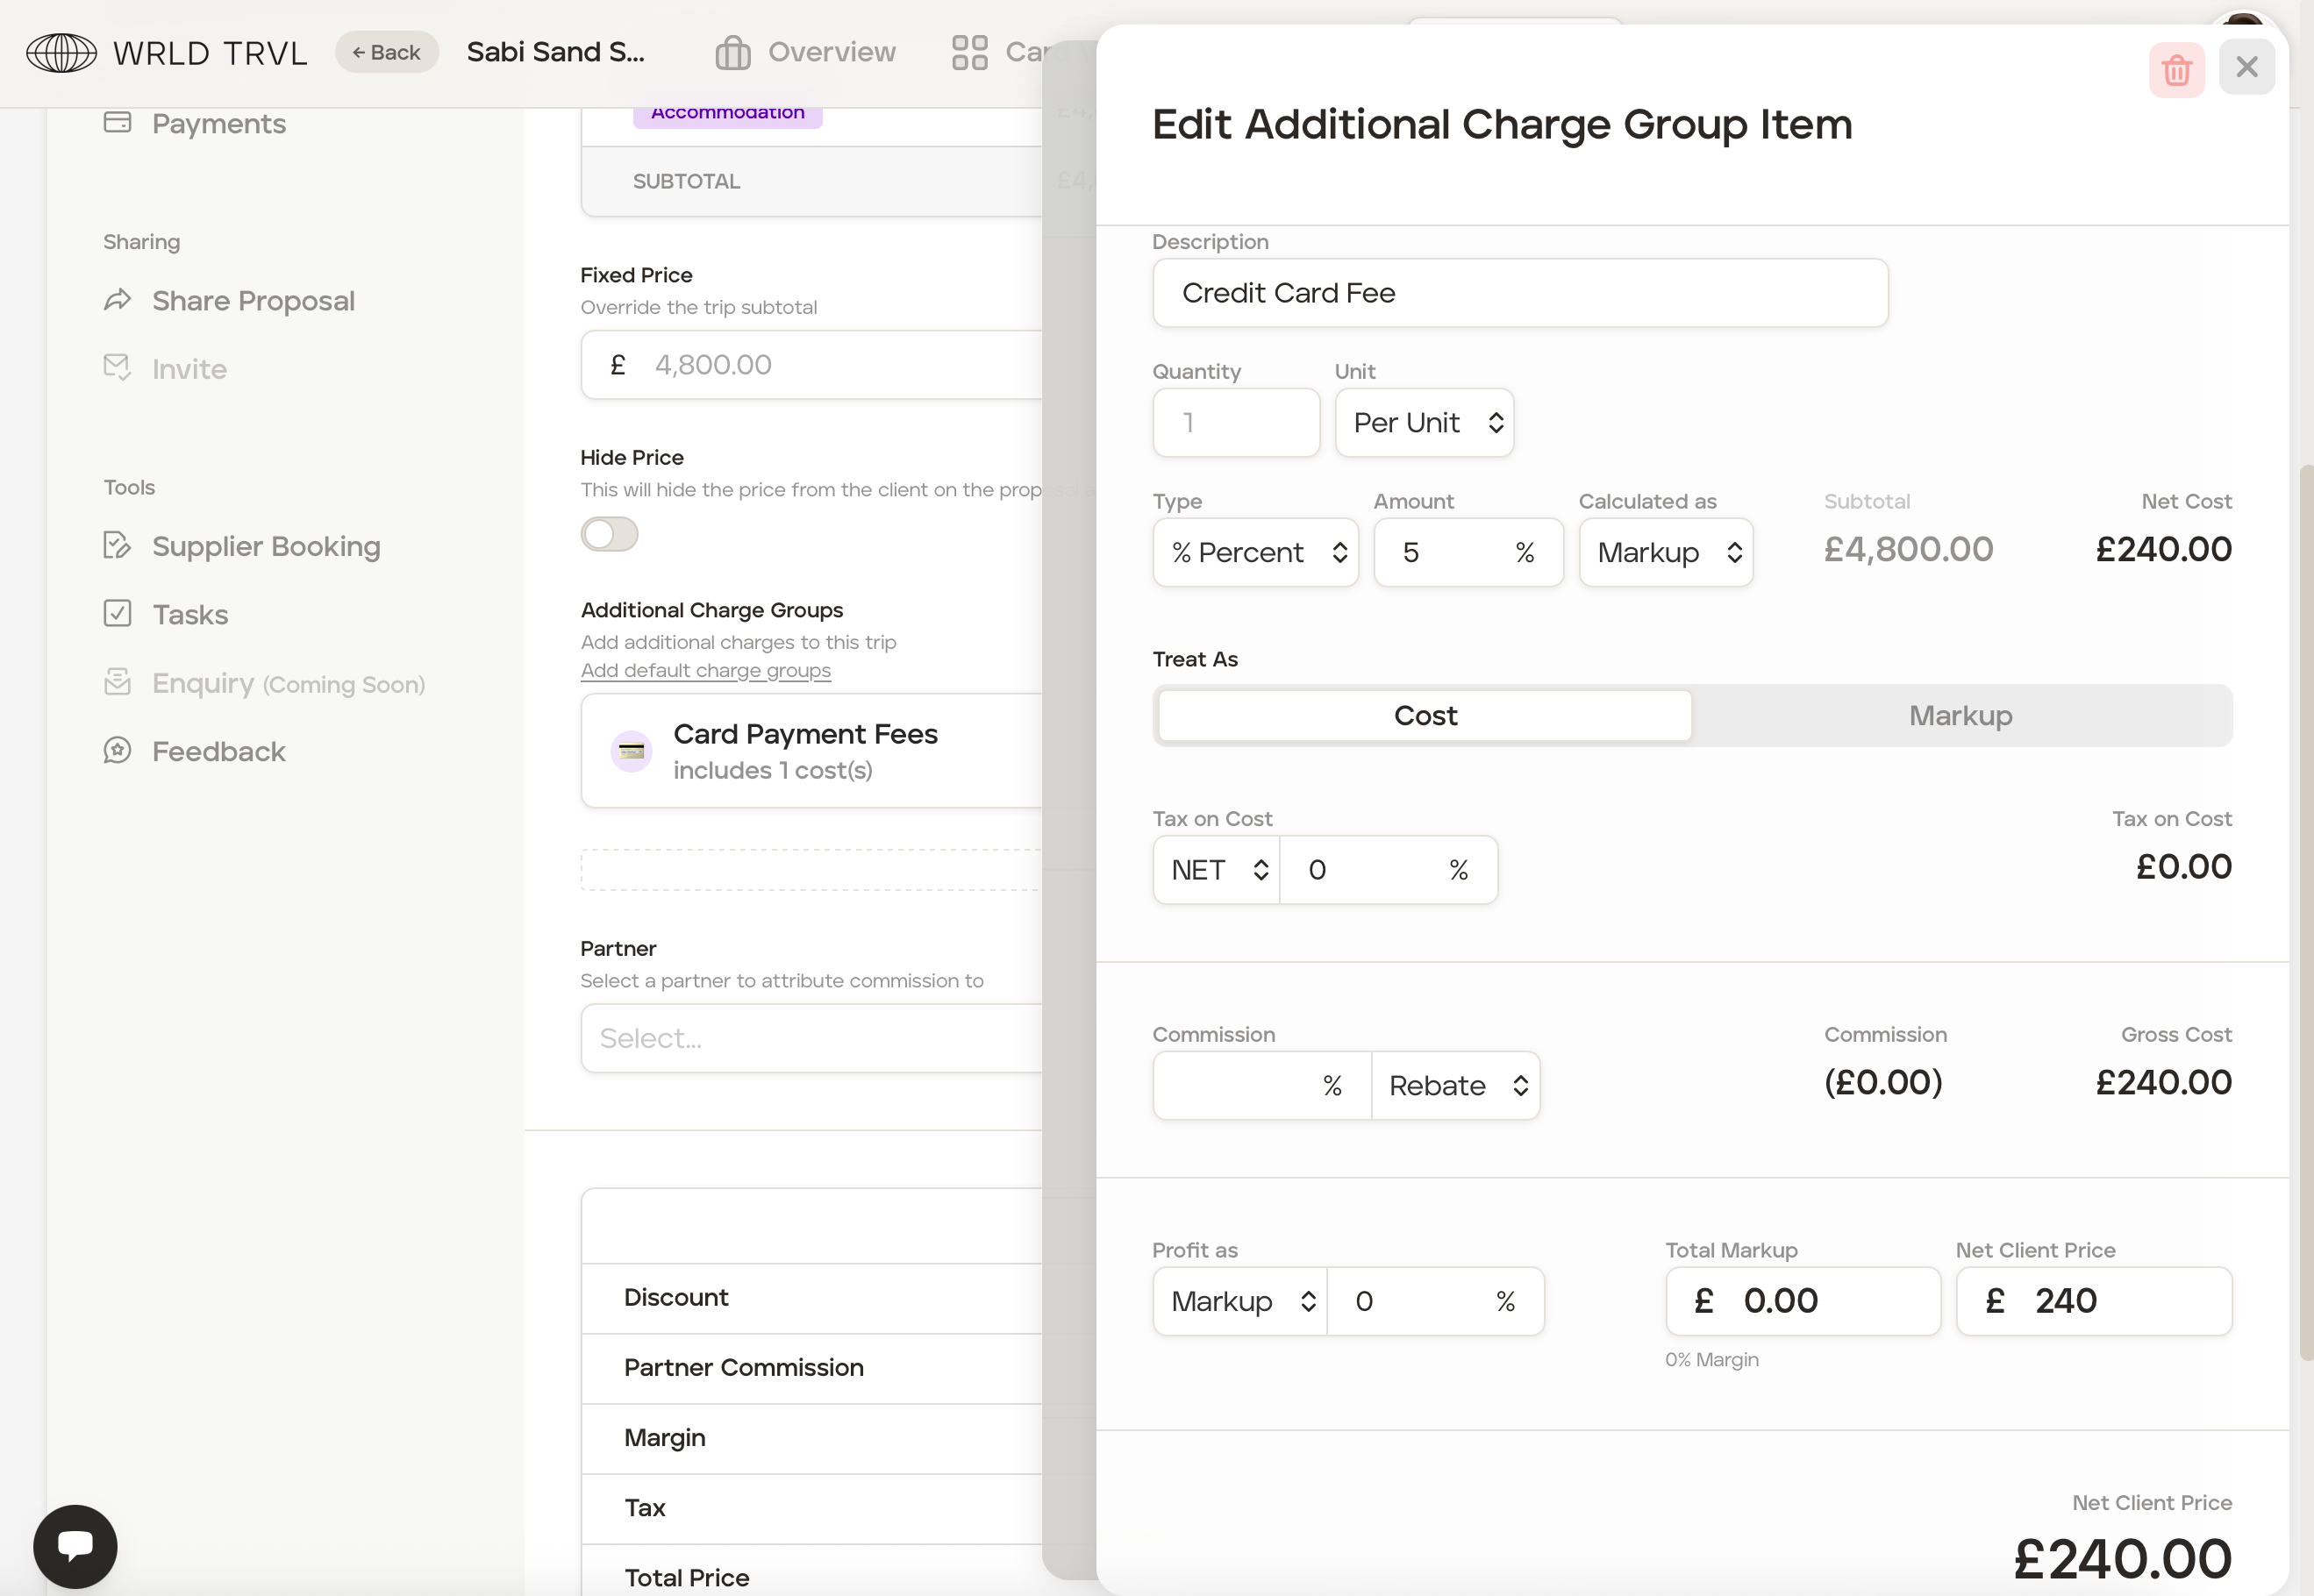Click the Back button

tap(386, 52)
